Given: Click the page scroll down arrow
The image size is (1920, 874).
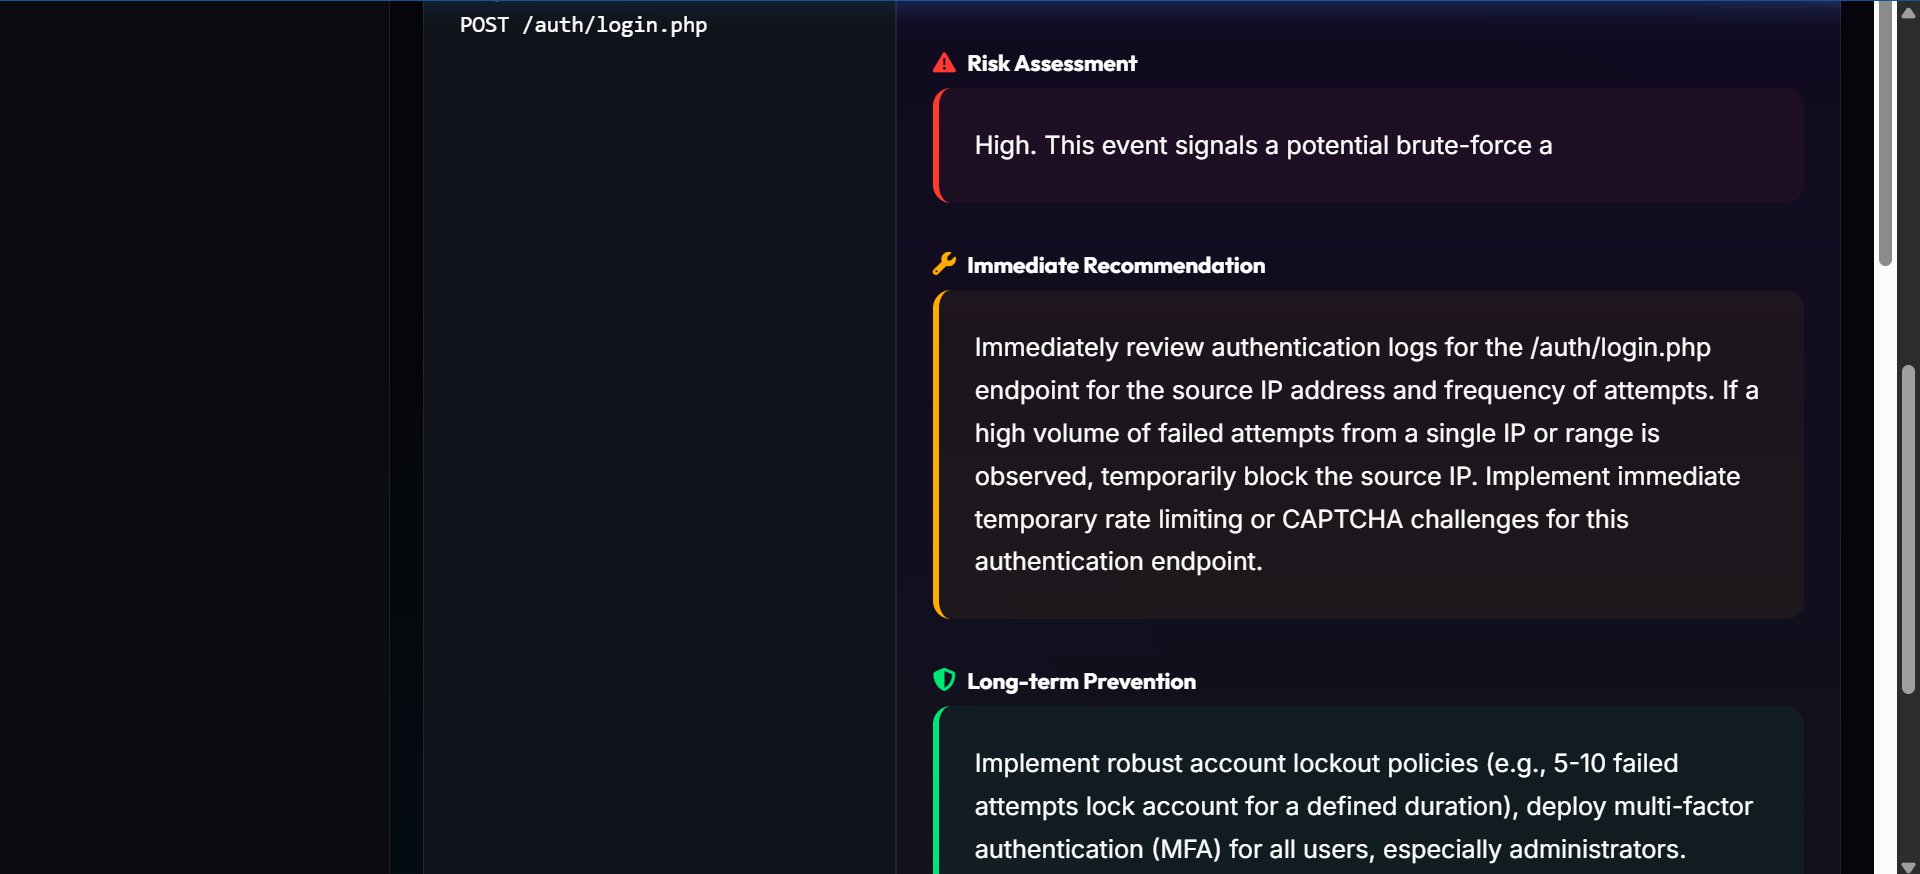Looking at the screenshot, I should 1908,866.
